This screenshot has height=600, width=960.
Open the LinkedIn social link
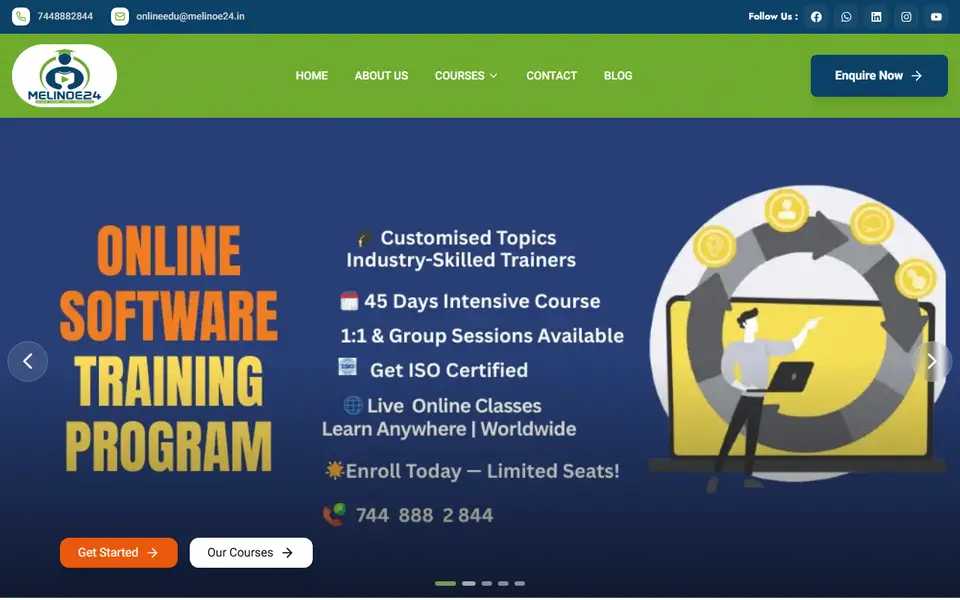tap(876, 17)
